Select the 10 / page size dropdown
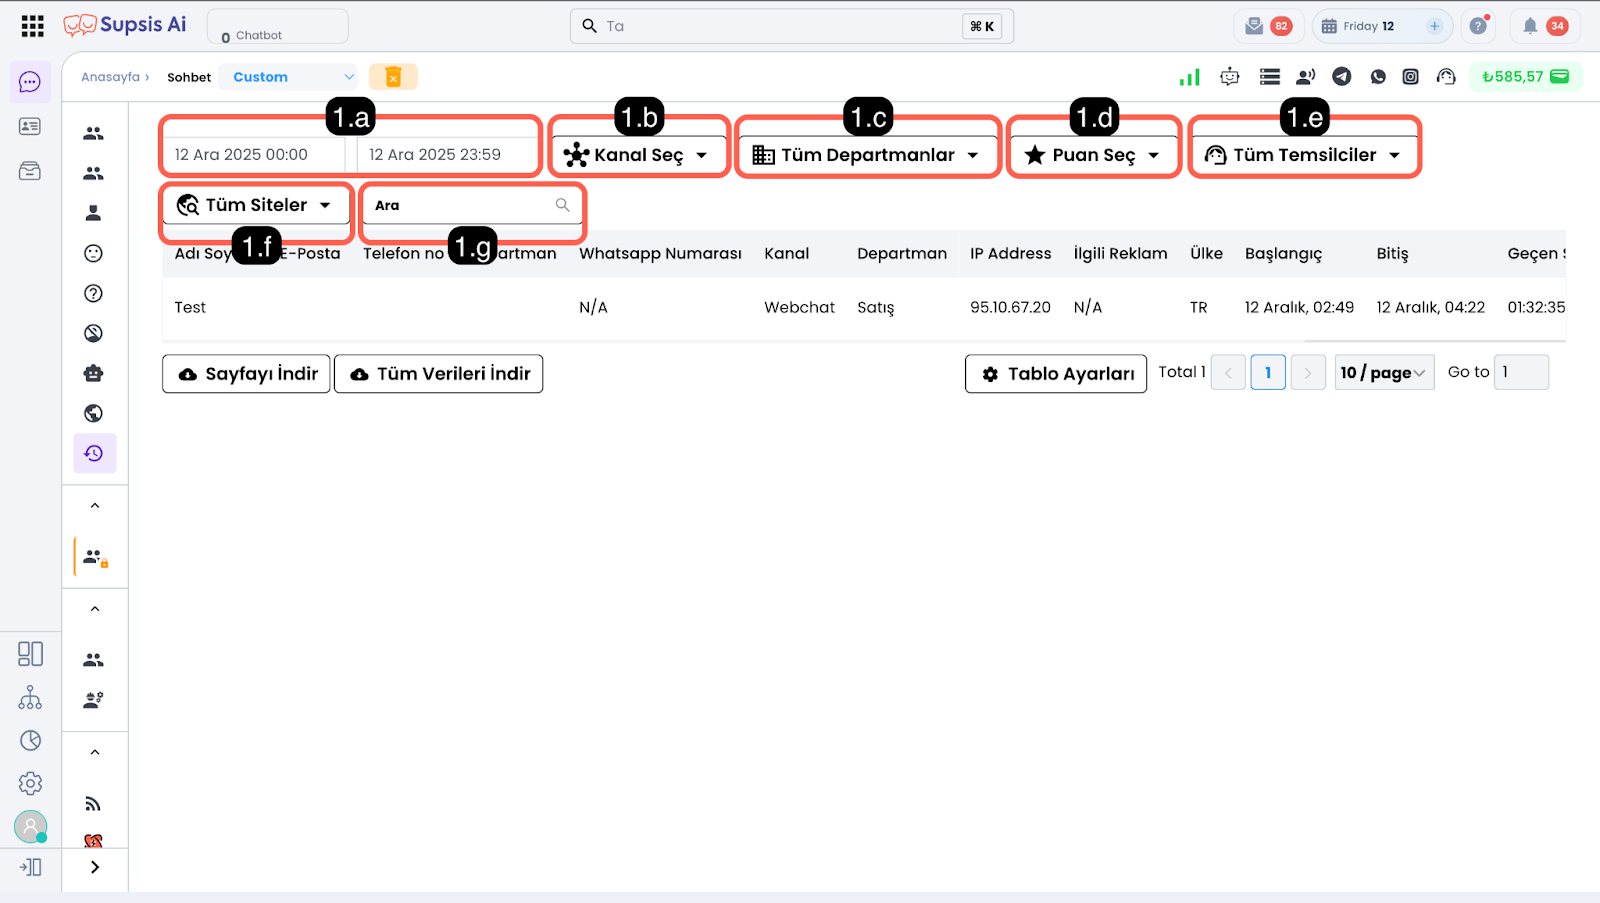This screenshot has height=903, width=1600. point(1384,373)
